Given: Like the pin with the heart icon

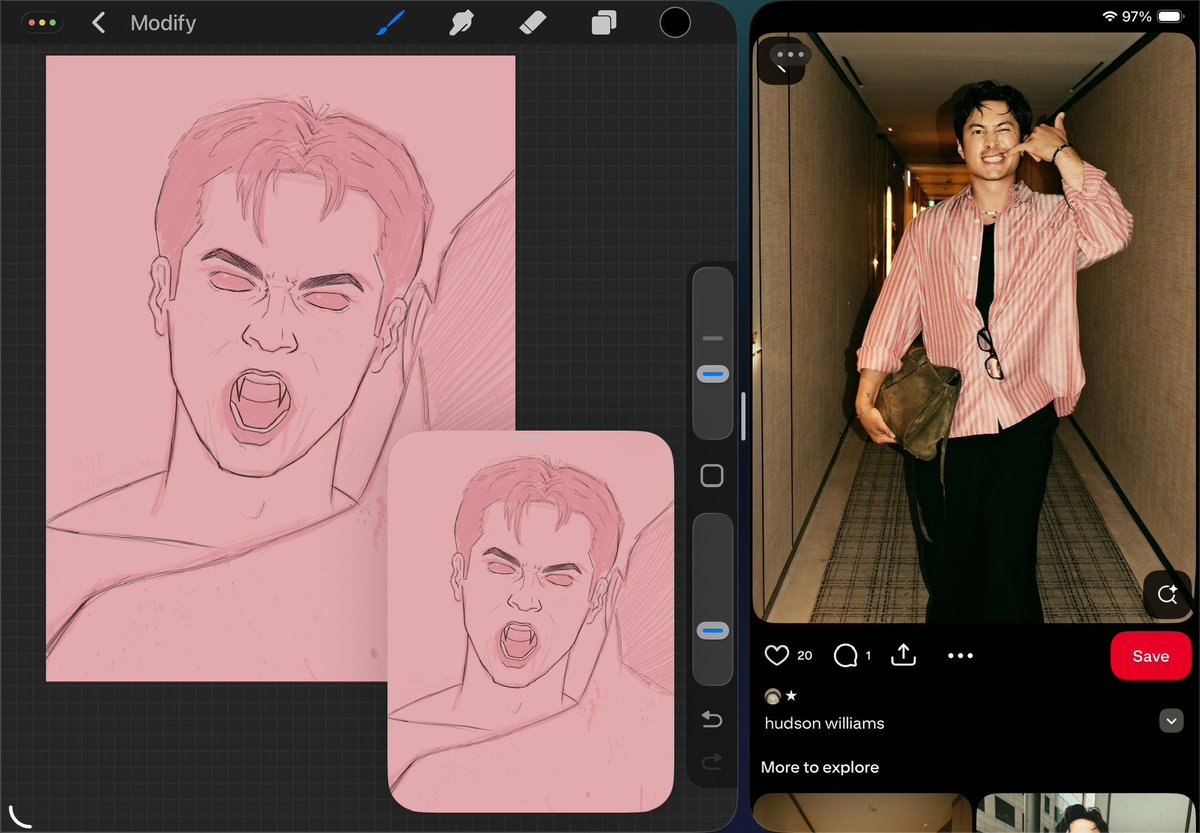Looking at the screenshot, I should [777, 655].
